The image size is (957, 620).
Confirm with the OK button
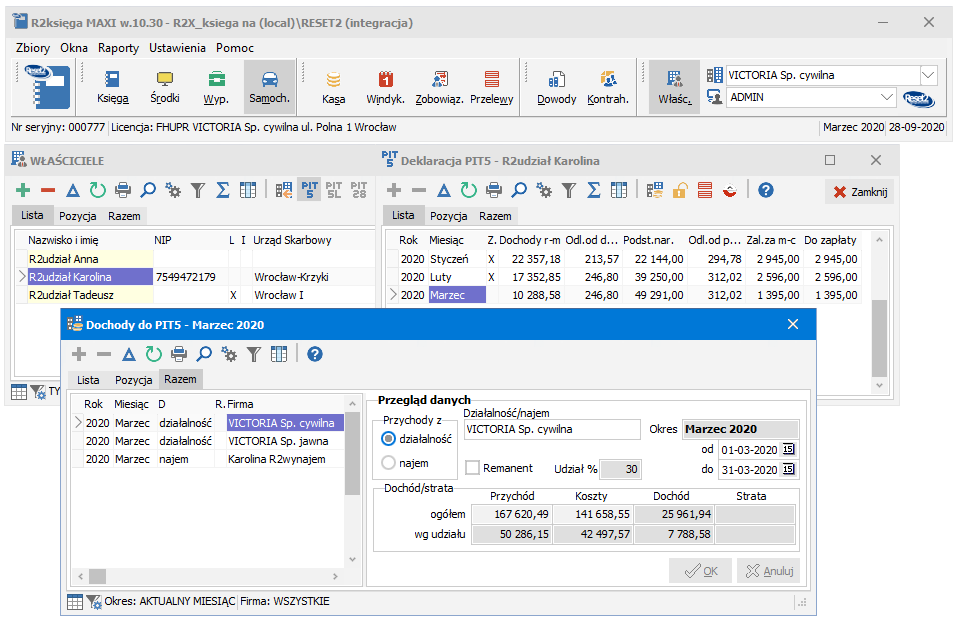[x=701, y=571]
